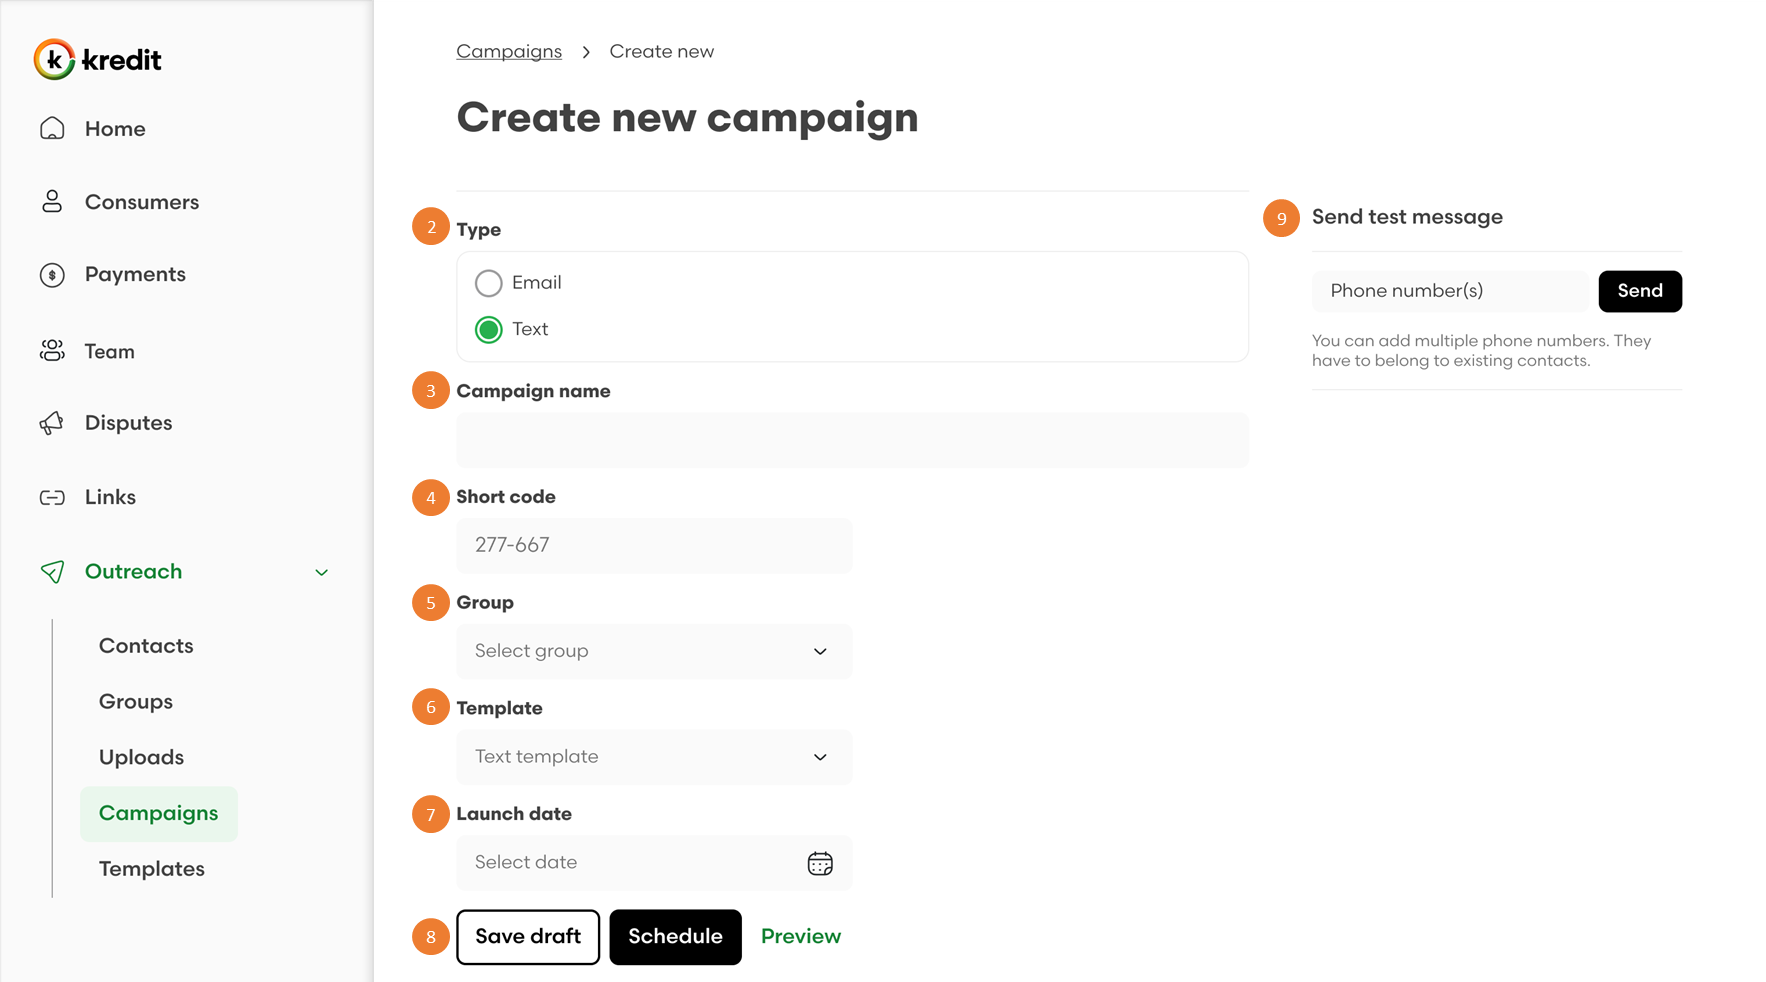Follow the Campaigns breadcrumb link
This screenshot has width=1766, height=982.
tap(509, 52)
